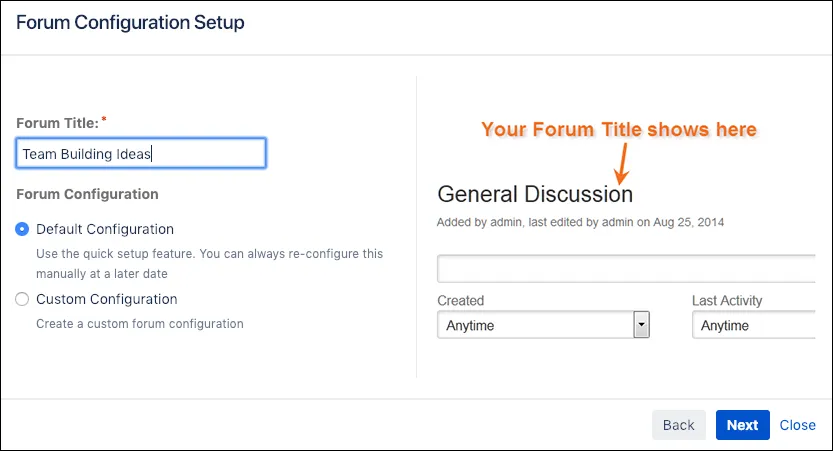
Task: Click the 'Created' filter label
Action: pyautogui.click(x=461, y=301)
